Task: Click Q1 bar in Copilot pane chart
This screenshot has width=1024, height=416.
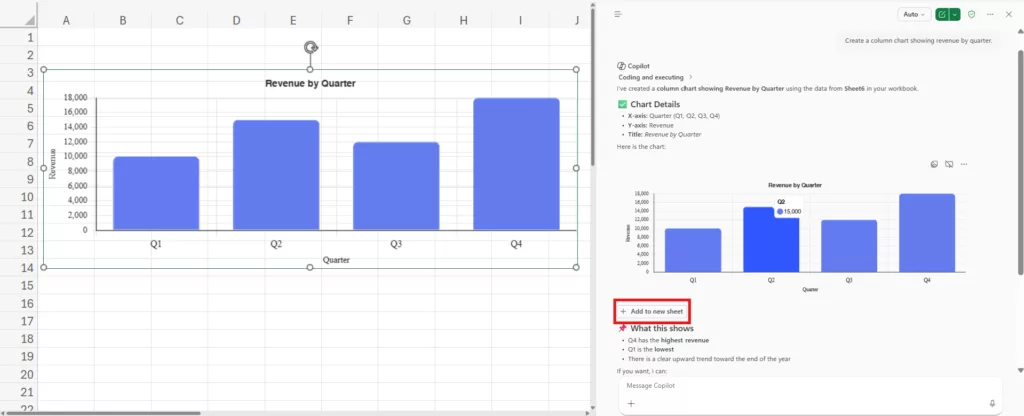Action: (x=693, y=250)
